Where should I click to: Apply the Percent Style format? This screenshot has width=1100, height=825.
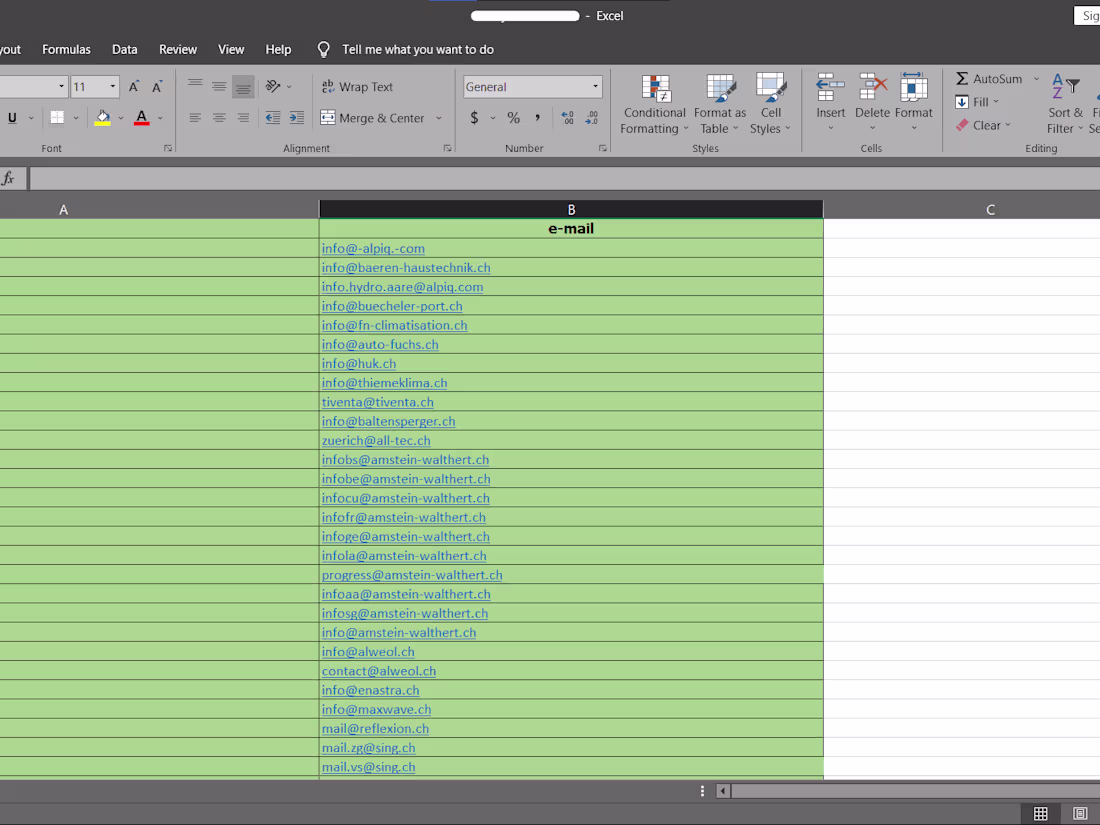point(512,117)
